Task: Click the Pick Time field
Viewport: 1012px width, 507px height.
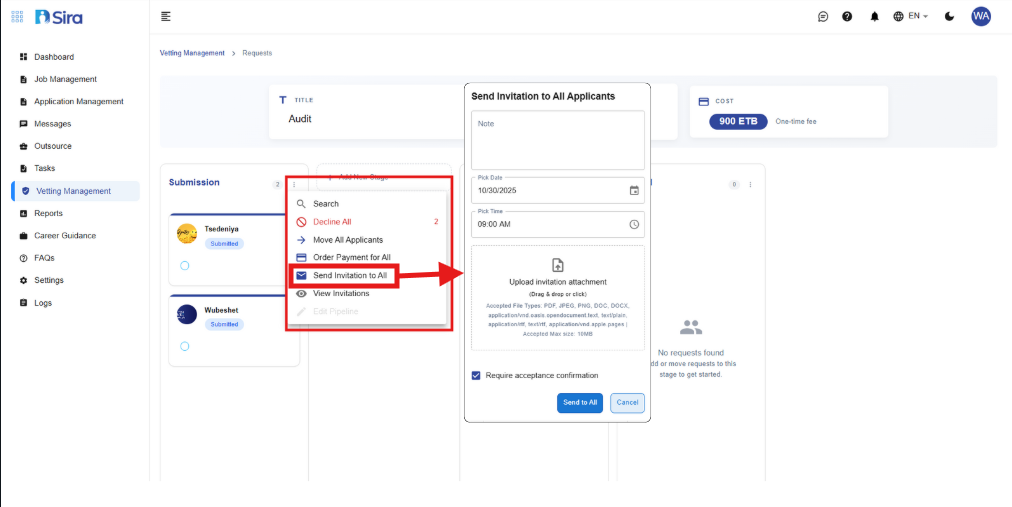Action: [558, 224]
